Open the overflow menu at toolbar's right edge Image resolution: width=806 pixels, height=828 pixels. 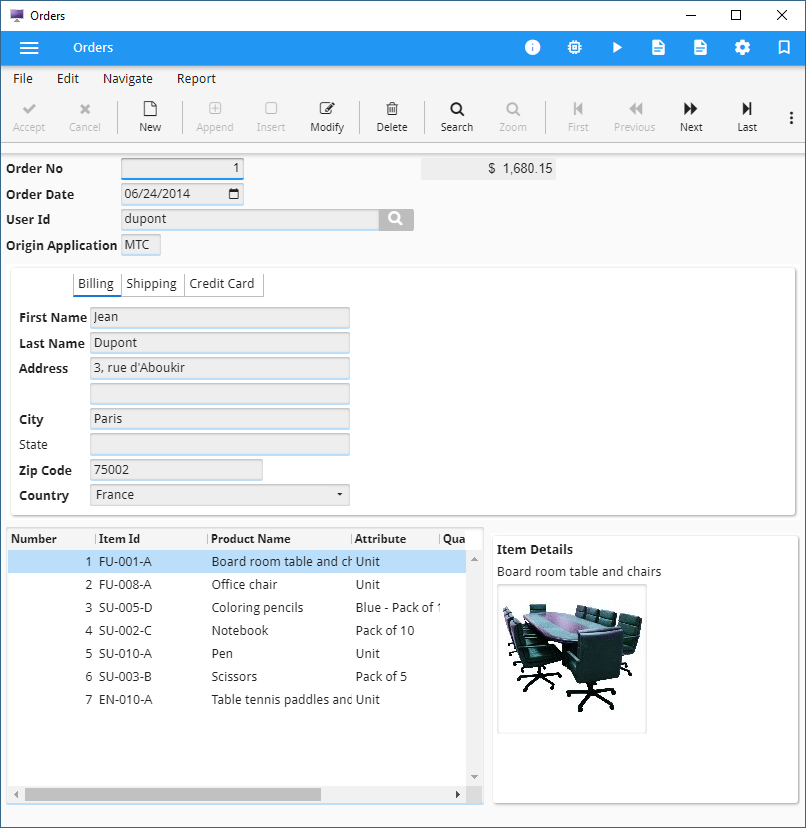pos(791,117)
